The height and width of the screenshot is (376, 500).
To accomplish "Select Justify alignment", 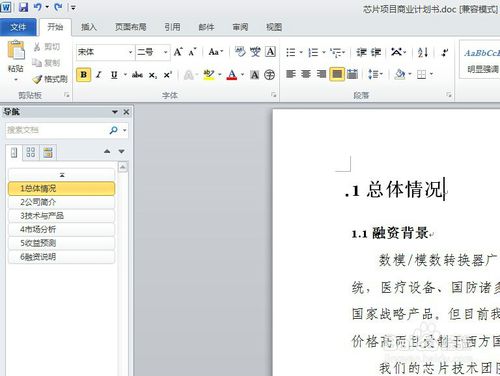I will (x=337, y=74).
